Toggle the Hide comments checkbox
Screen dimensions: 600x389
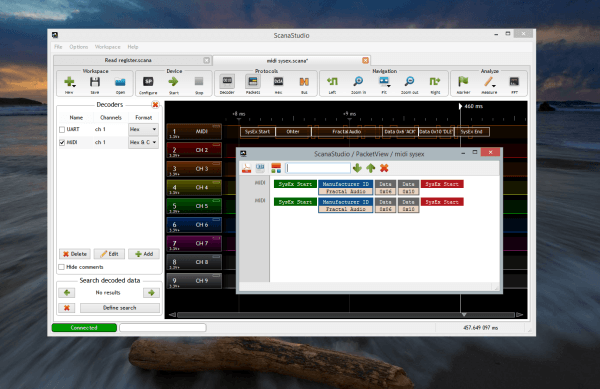coord(62,267)
